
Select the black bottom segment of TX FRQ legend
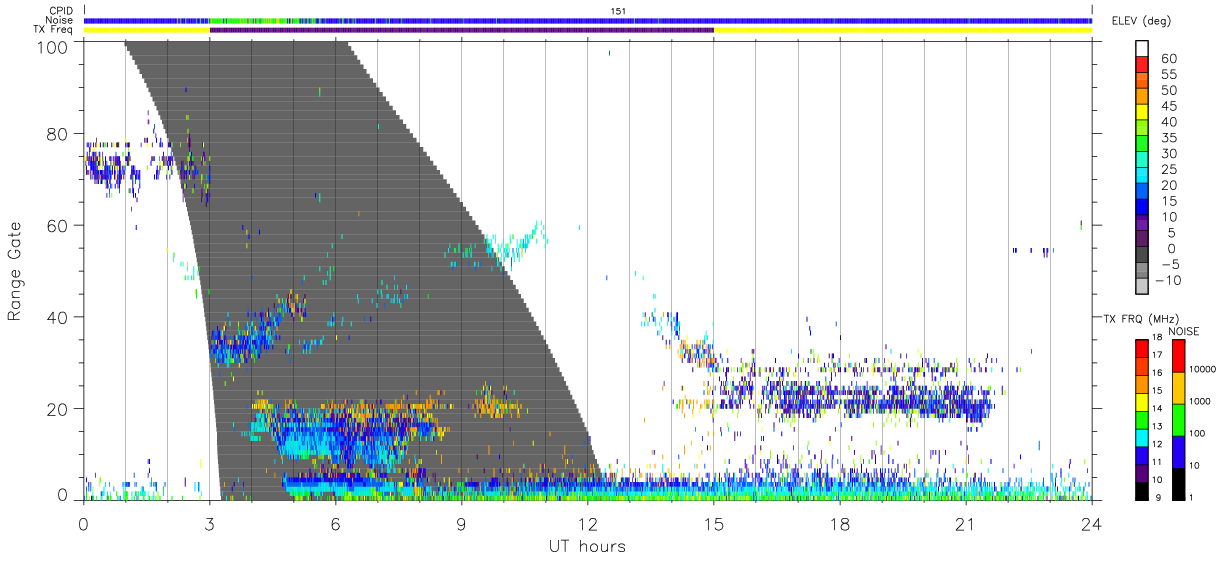point(1141,489)
